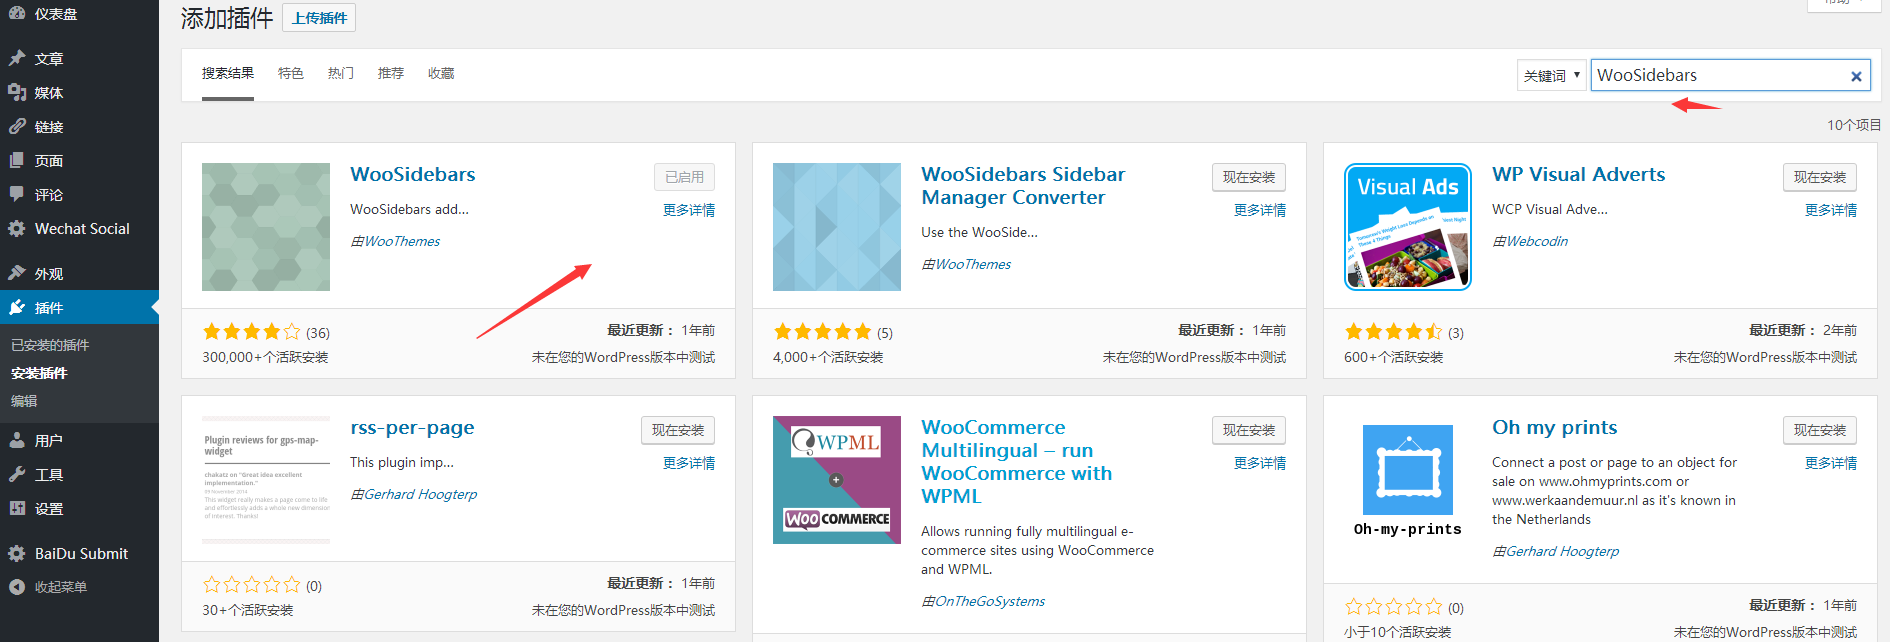
Task: Click the WP Visual Adverts title link
Action: tap(1579, 174)
